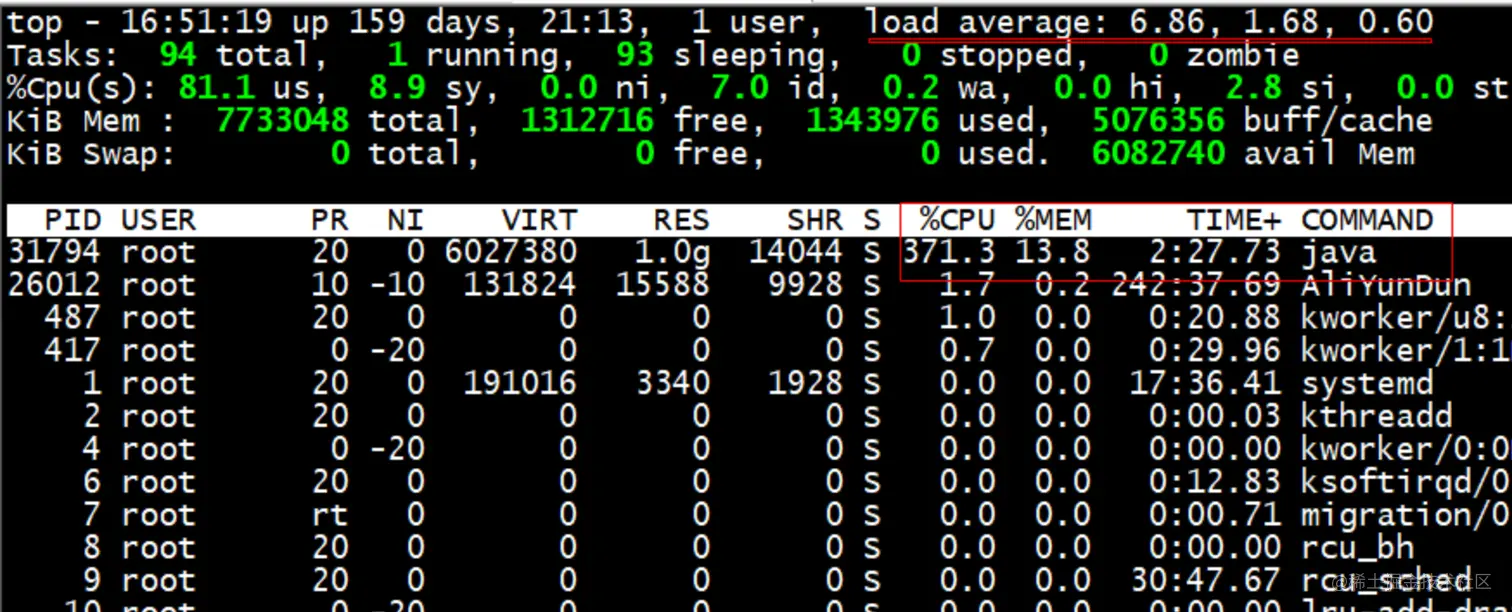Image resolution: width=1512 pixels, height=612 pixels.
Task: Click the %MEM column header
Action: [1053, 220]
